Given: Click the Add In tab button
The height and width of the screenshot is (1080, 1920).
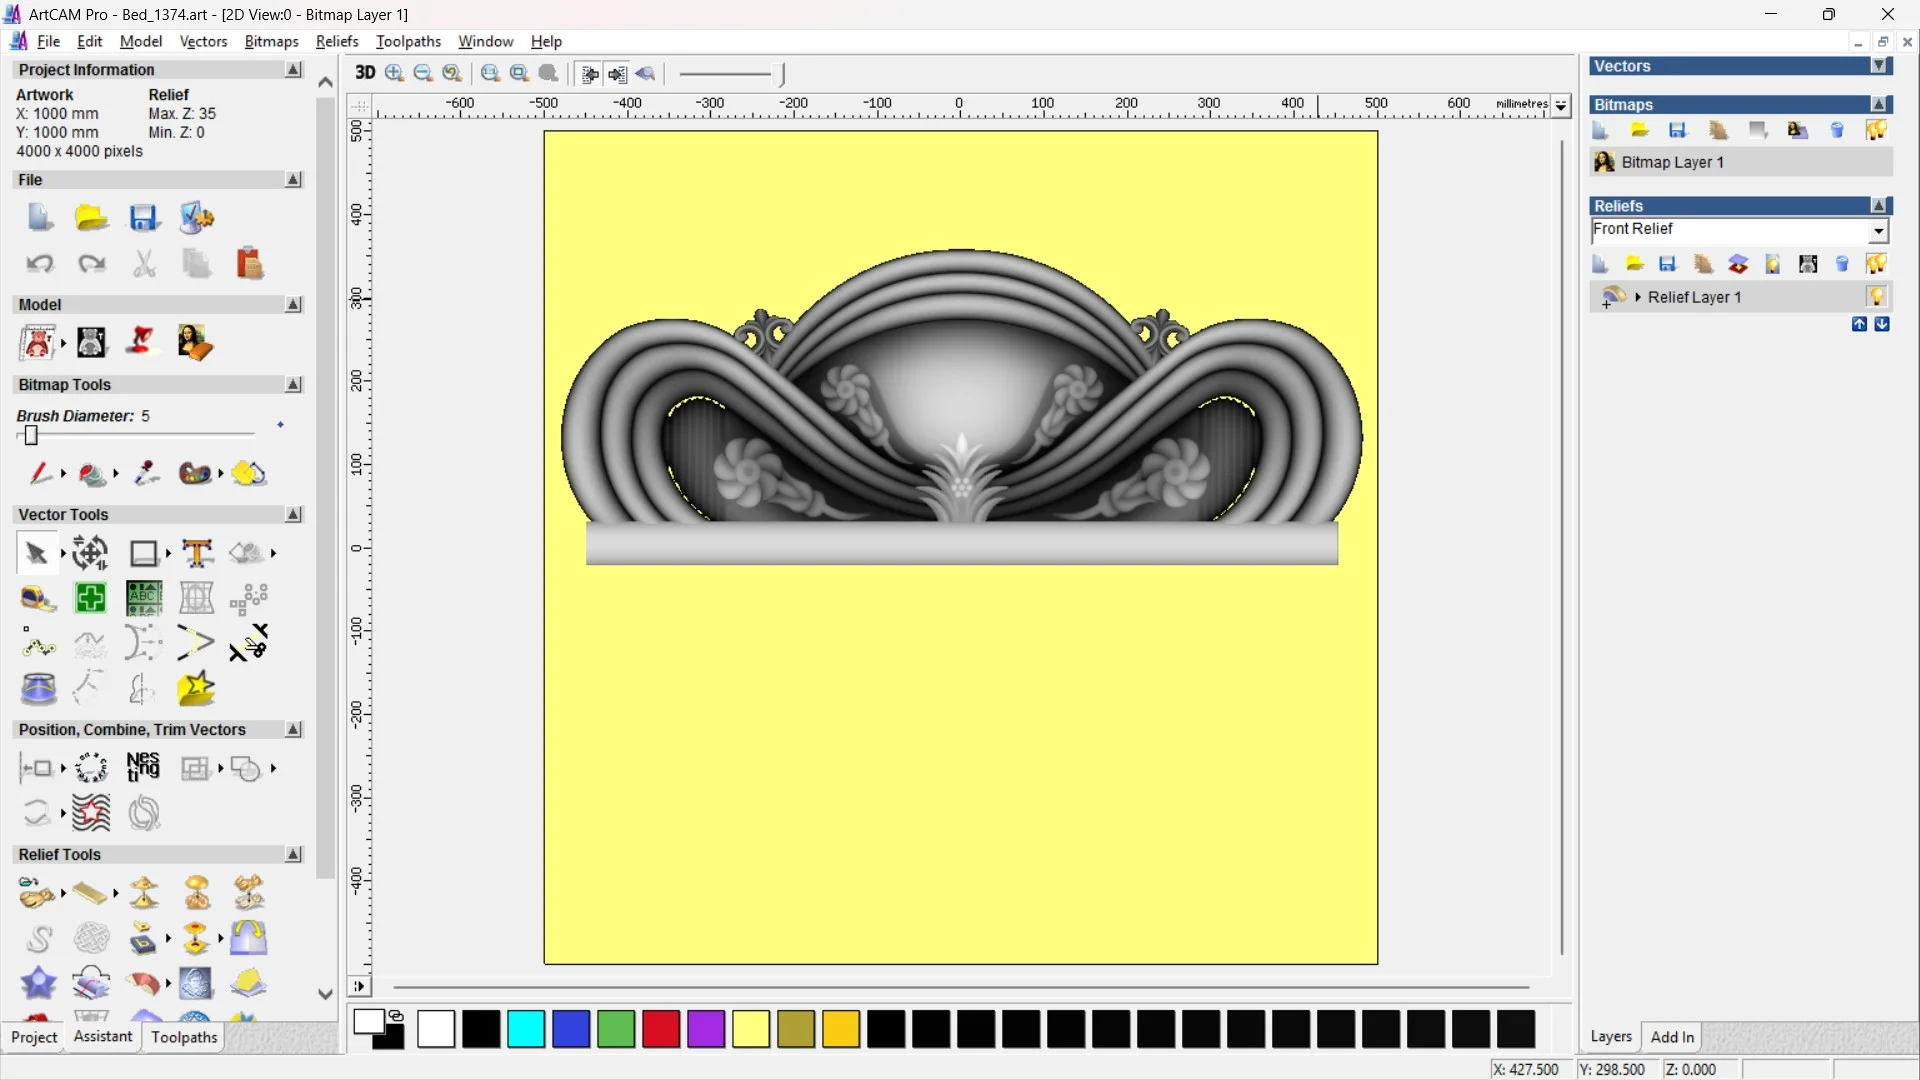Looking at the screenshot, I should click(x=1672, y=1037).
